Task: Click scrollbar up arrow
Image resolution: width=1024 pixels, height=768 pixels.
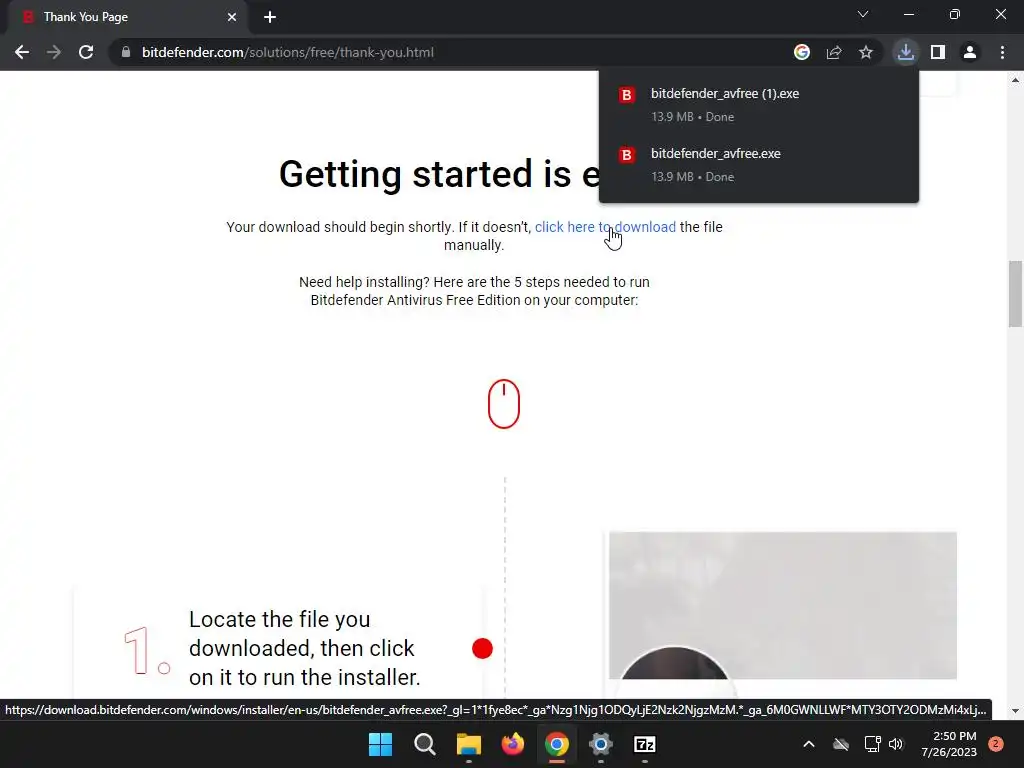Action: click(1015, 80)
